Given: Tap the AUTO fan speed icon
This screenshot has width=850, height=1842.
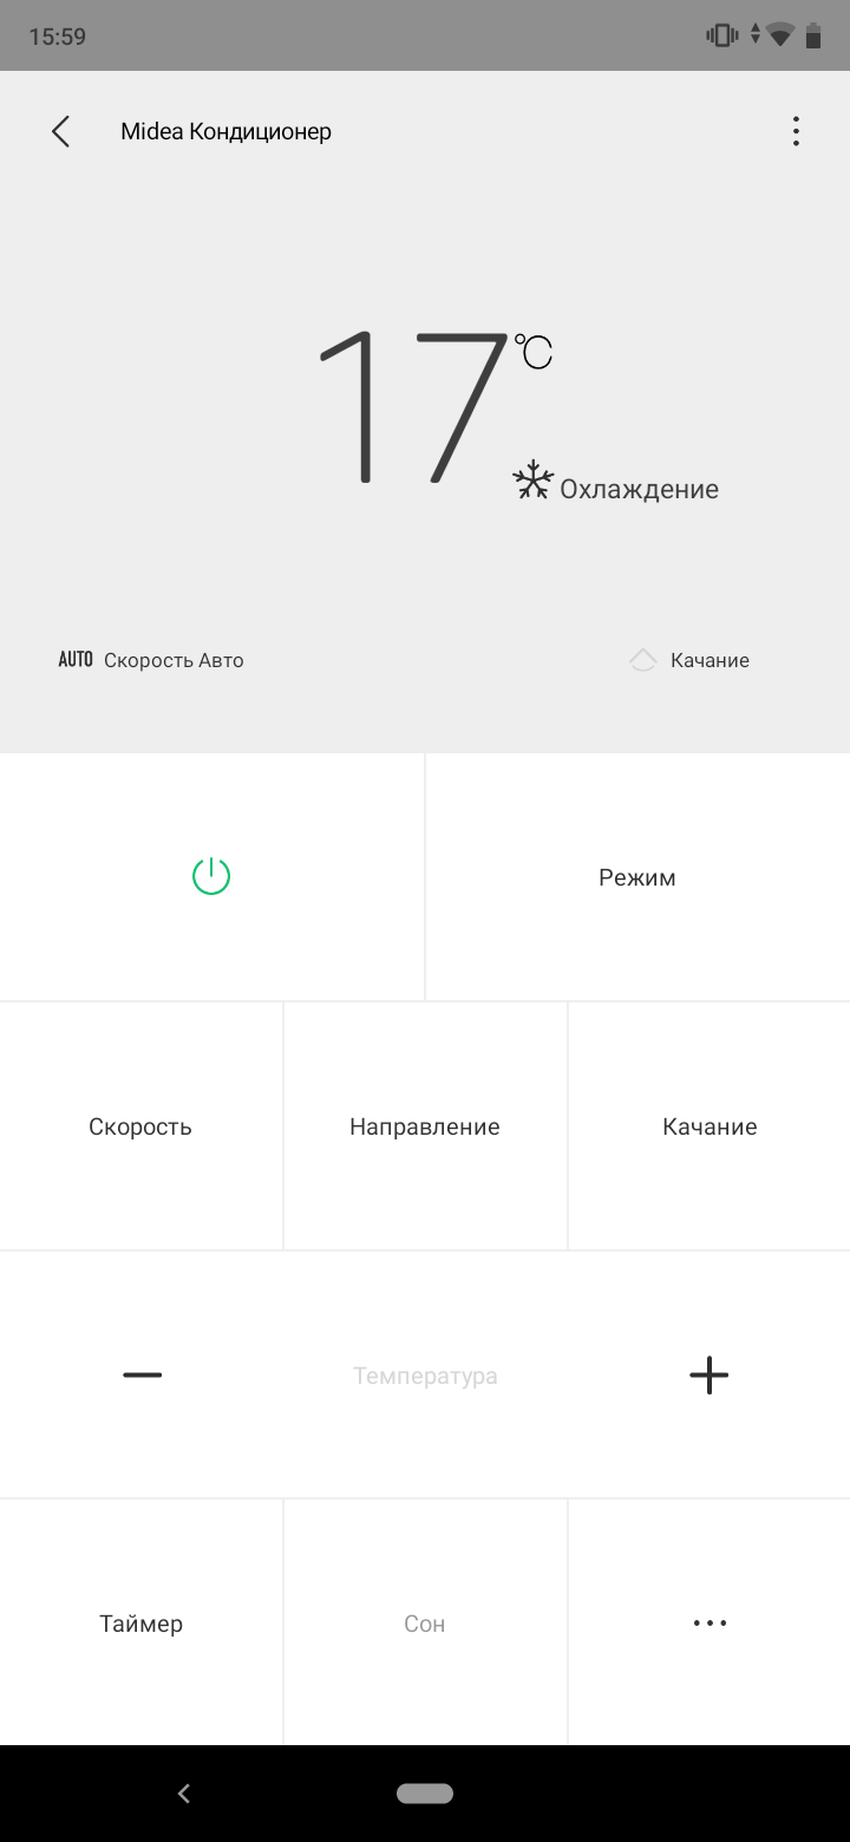Looking at the screenshot, I should tap(76, 659).
